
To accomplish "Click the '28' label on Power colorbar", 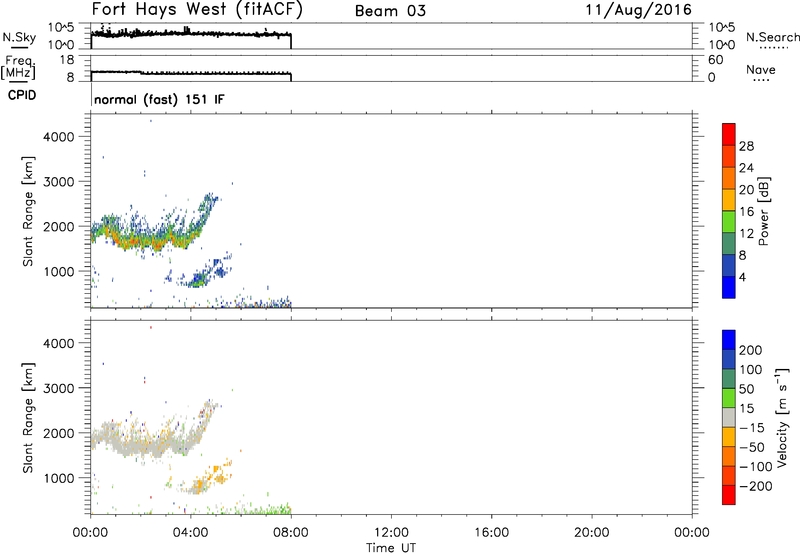I will [746, 146].
